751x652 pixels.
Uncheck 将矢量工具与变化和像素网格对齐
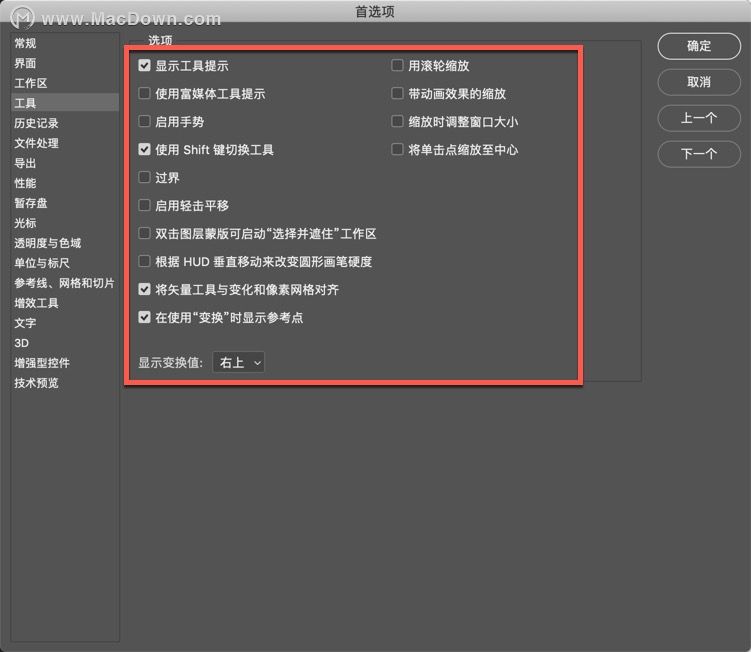point(144,289)
